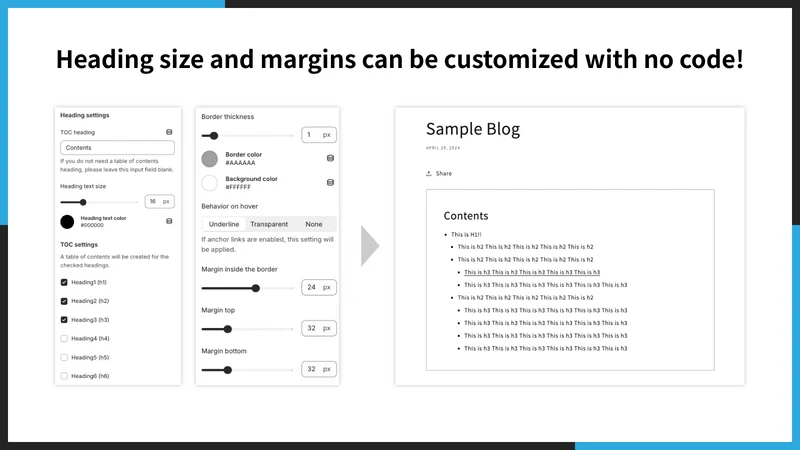Click the Margin bottom slider handle
Image resolution: width=800 pixels, height=450 pixels.
228,370
